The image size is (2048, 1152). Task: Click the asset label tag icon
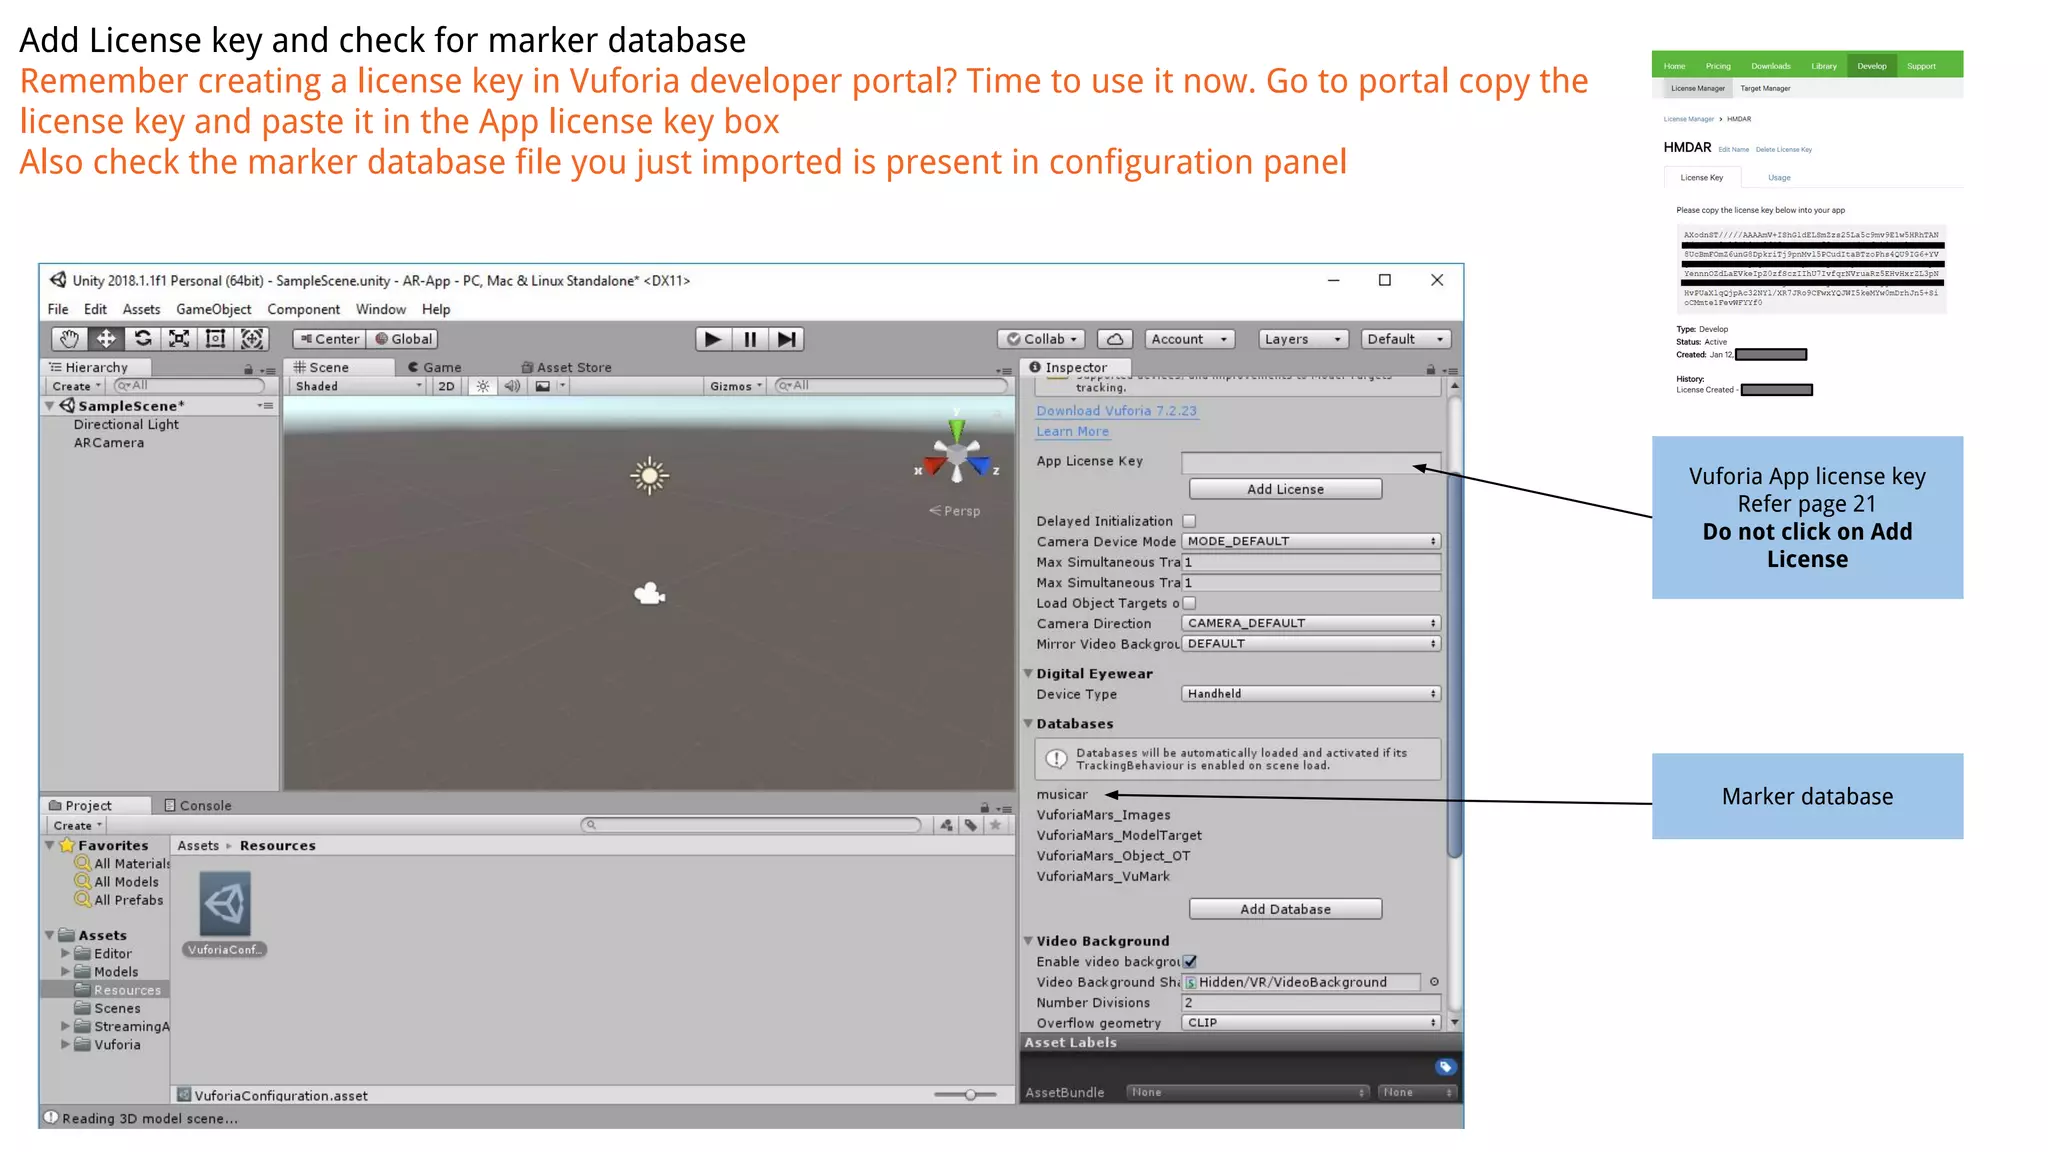[x=1445, y=1067]
